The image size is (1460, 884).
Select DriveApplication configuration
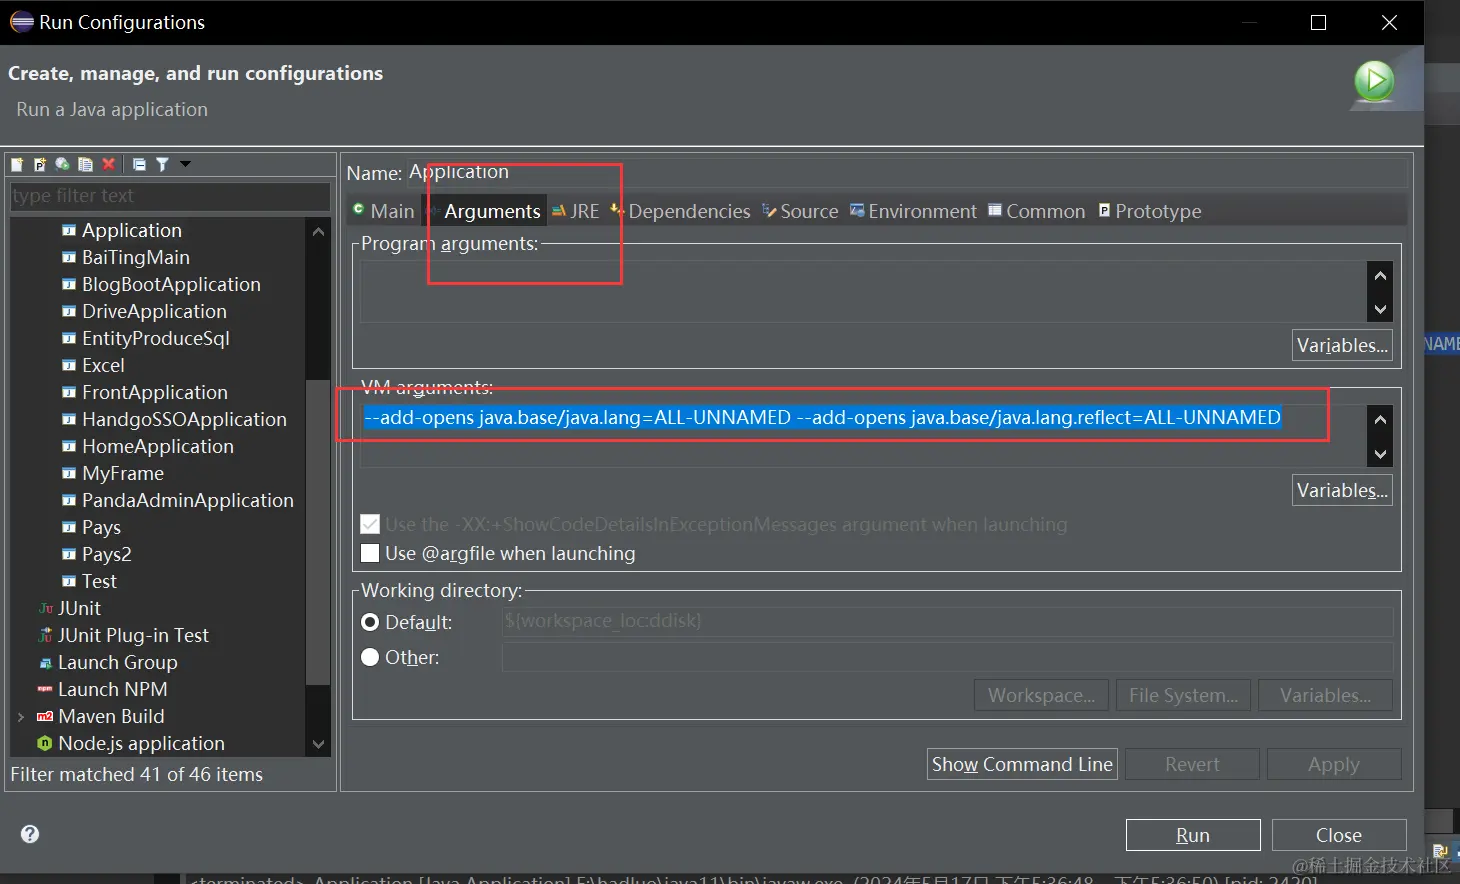154,311
